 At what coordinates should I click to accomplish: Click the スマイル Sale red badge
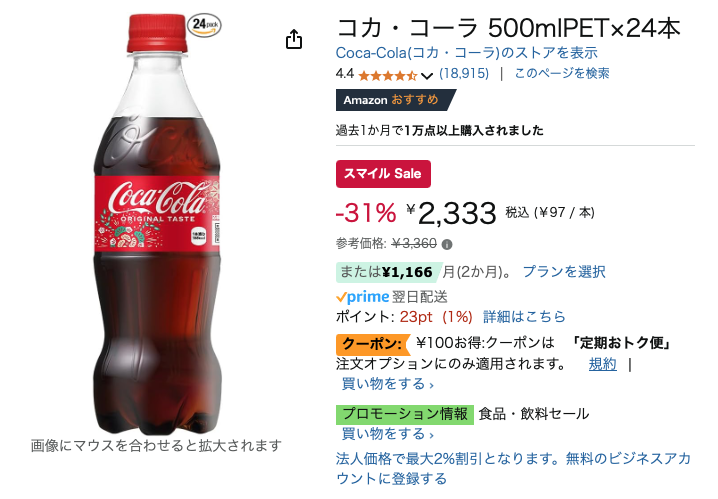383,174
